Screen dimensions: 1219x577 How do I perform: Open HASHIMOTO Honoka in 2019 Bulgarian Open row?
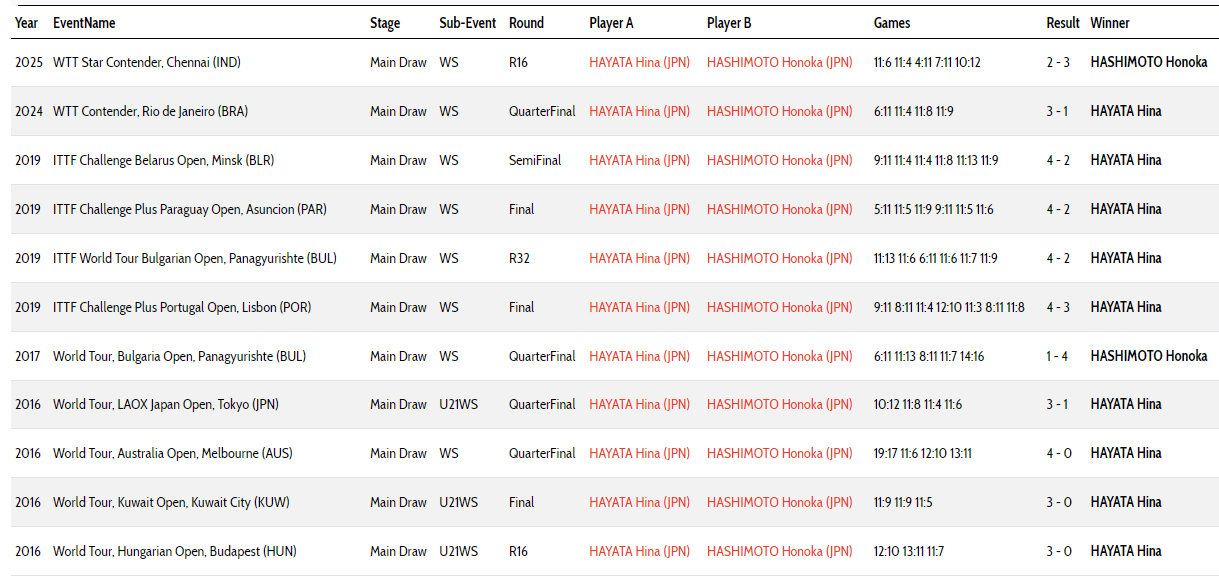pyautogui.click(x=780, y=258)
